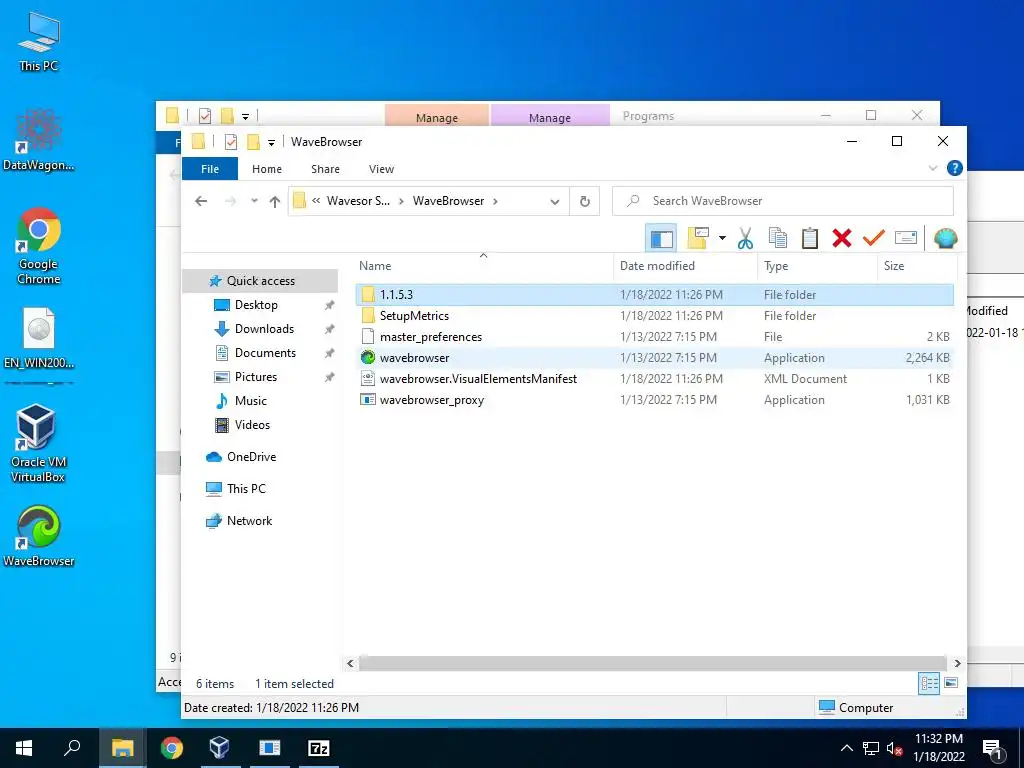Open the File ribbon tab

(210, 169)
